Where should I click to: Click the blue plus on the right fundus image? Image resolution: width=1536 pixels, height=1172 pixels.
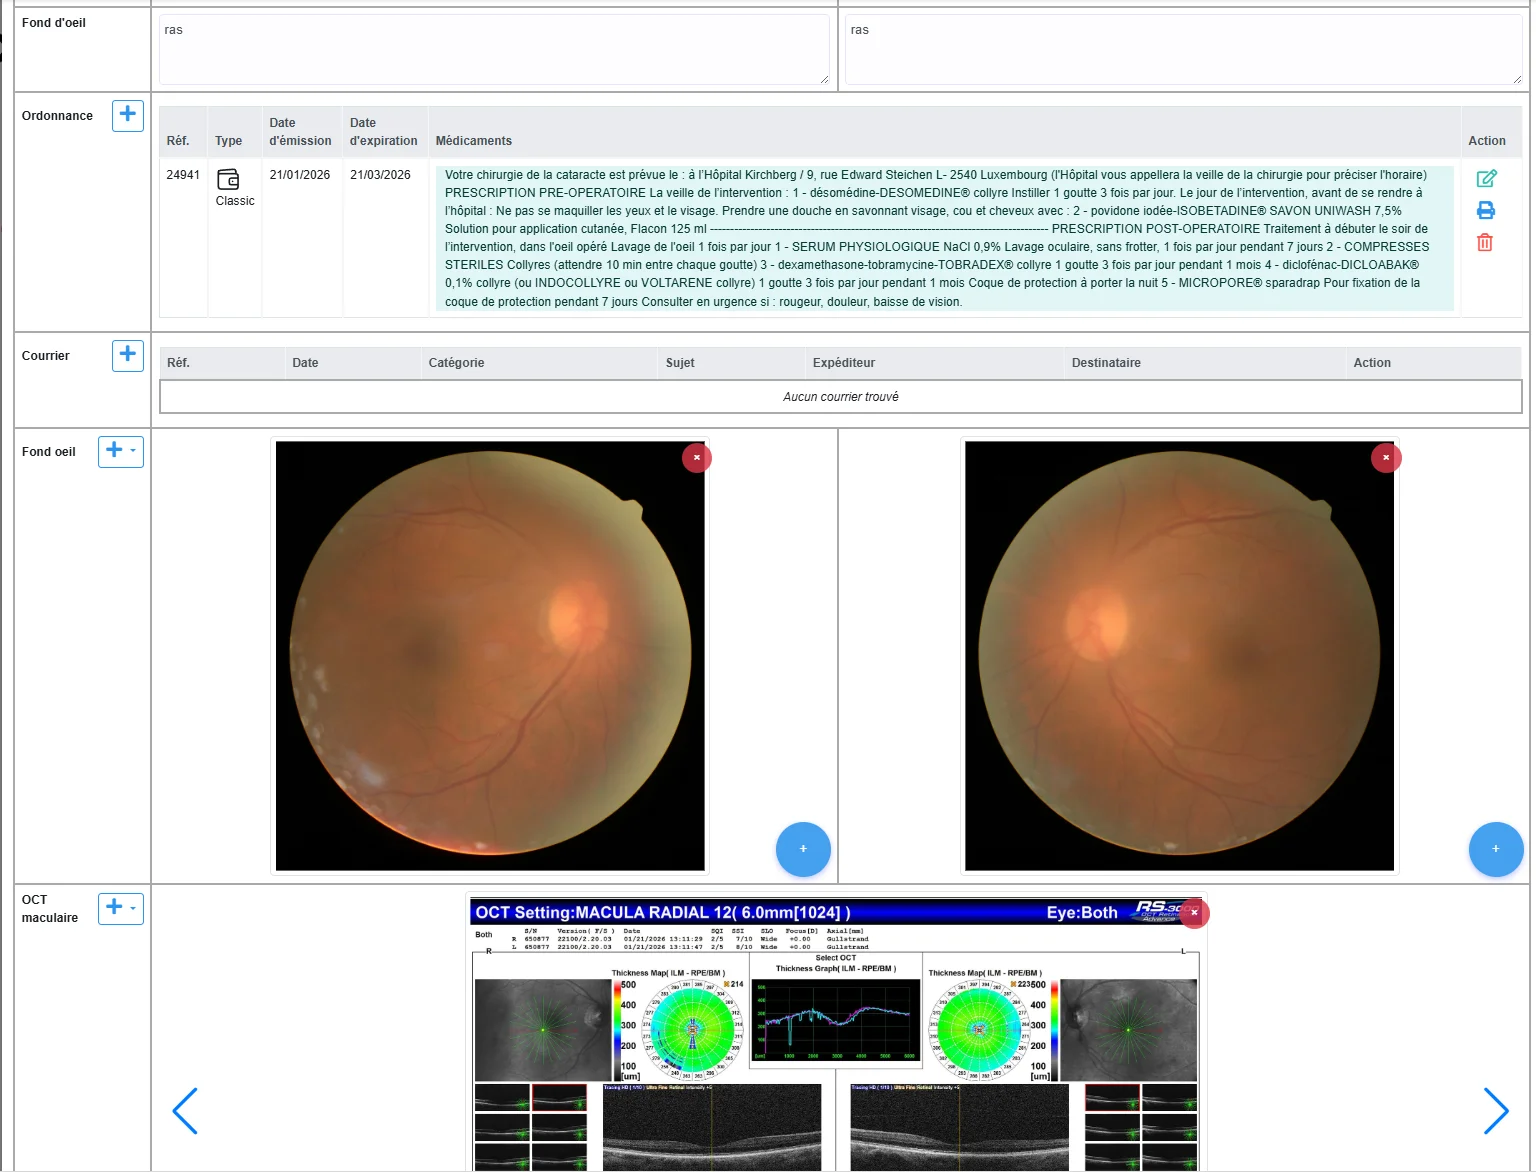pos(1495,849)
